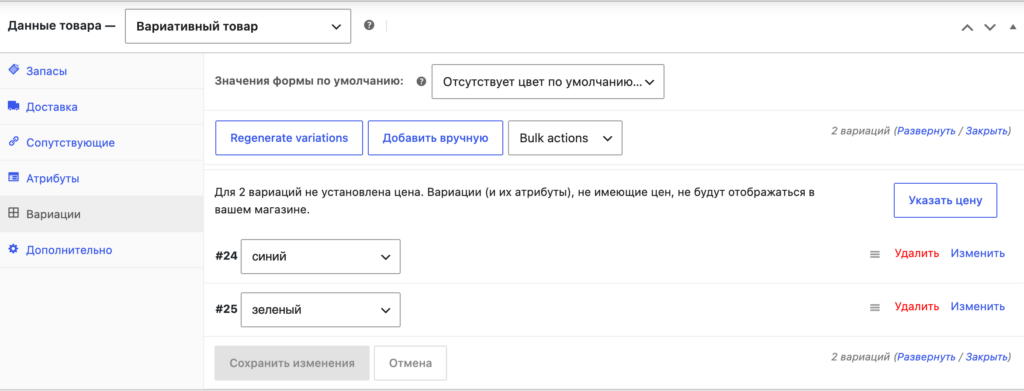The width and height of the screenshot is (1024, 391).
Task: Click the Данные товара panel title
Action: pos(61,27)
